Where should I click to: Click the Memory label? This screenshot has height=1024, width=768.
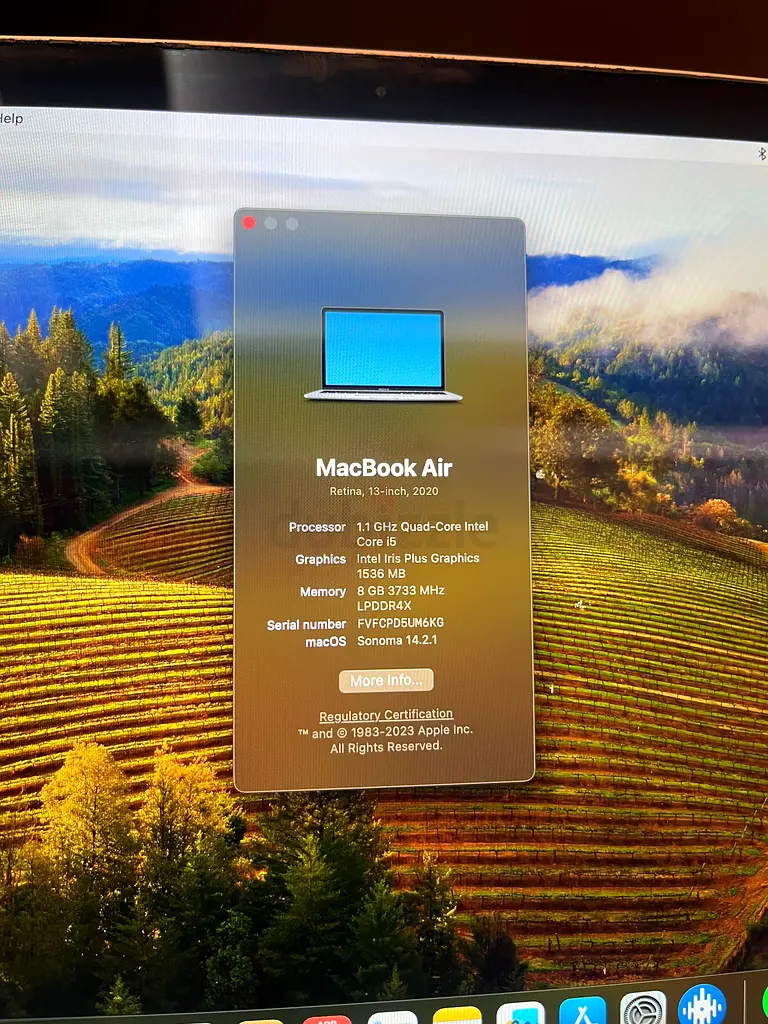323,592
